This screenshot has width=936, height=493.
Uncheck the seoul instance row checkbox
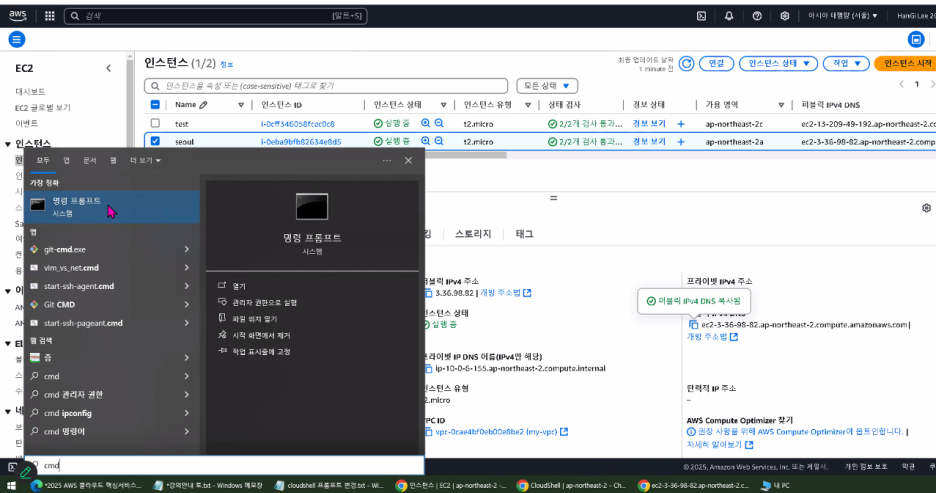(155, 141)
